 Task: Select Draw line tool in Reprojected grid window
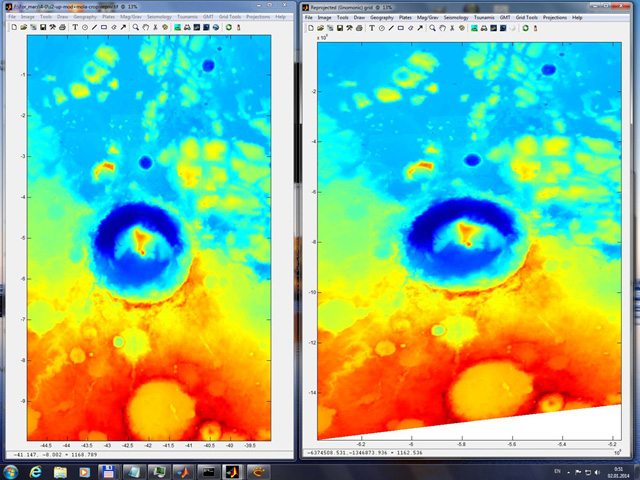[x=391, y=28]
